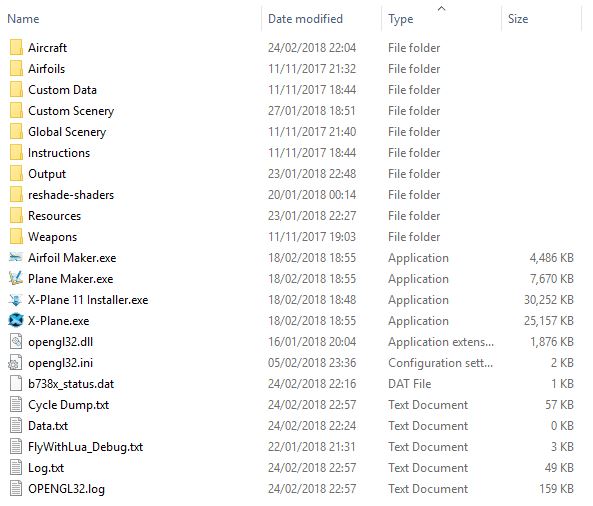This screenshot has width=593, height=506.
Task: Click the Log.txt document icon
Action: tap(16, 467)
